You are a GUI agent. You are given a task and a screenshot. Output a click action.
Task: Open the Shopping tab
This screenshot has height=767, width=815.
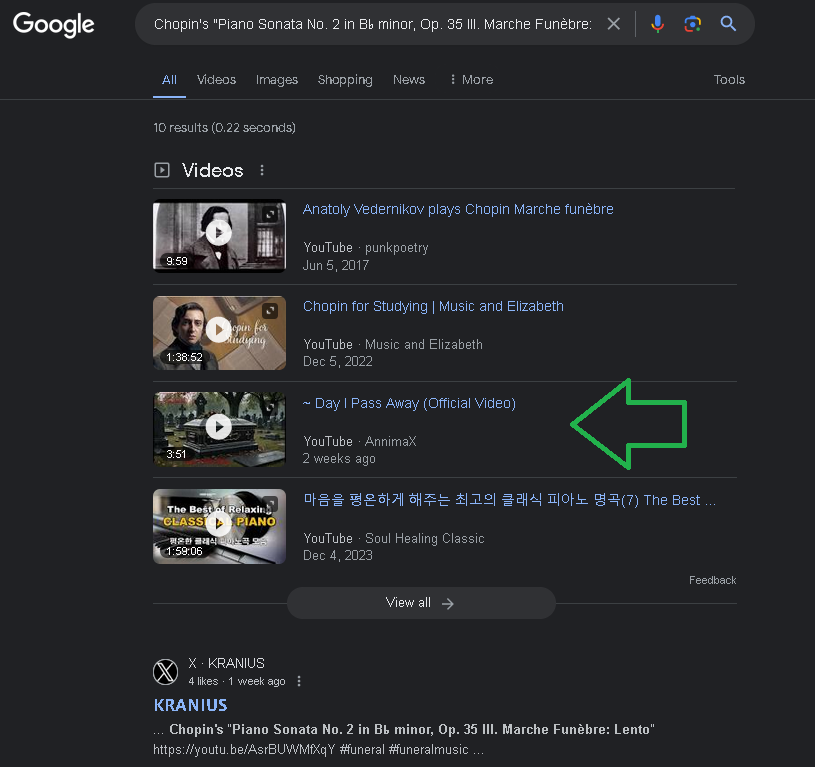click(345, 80)
